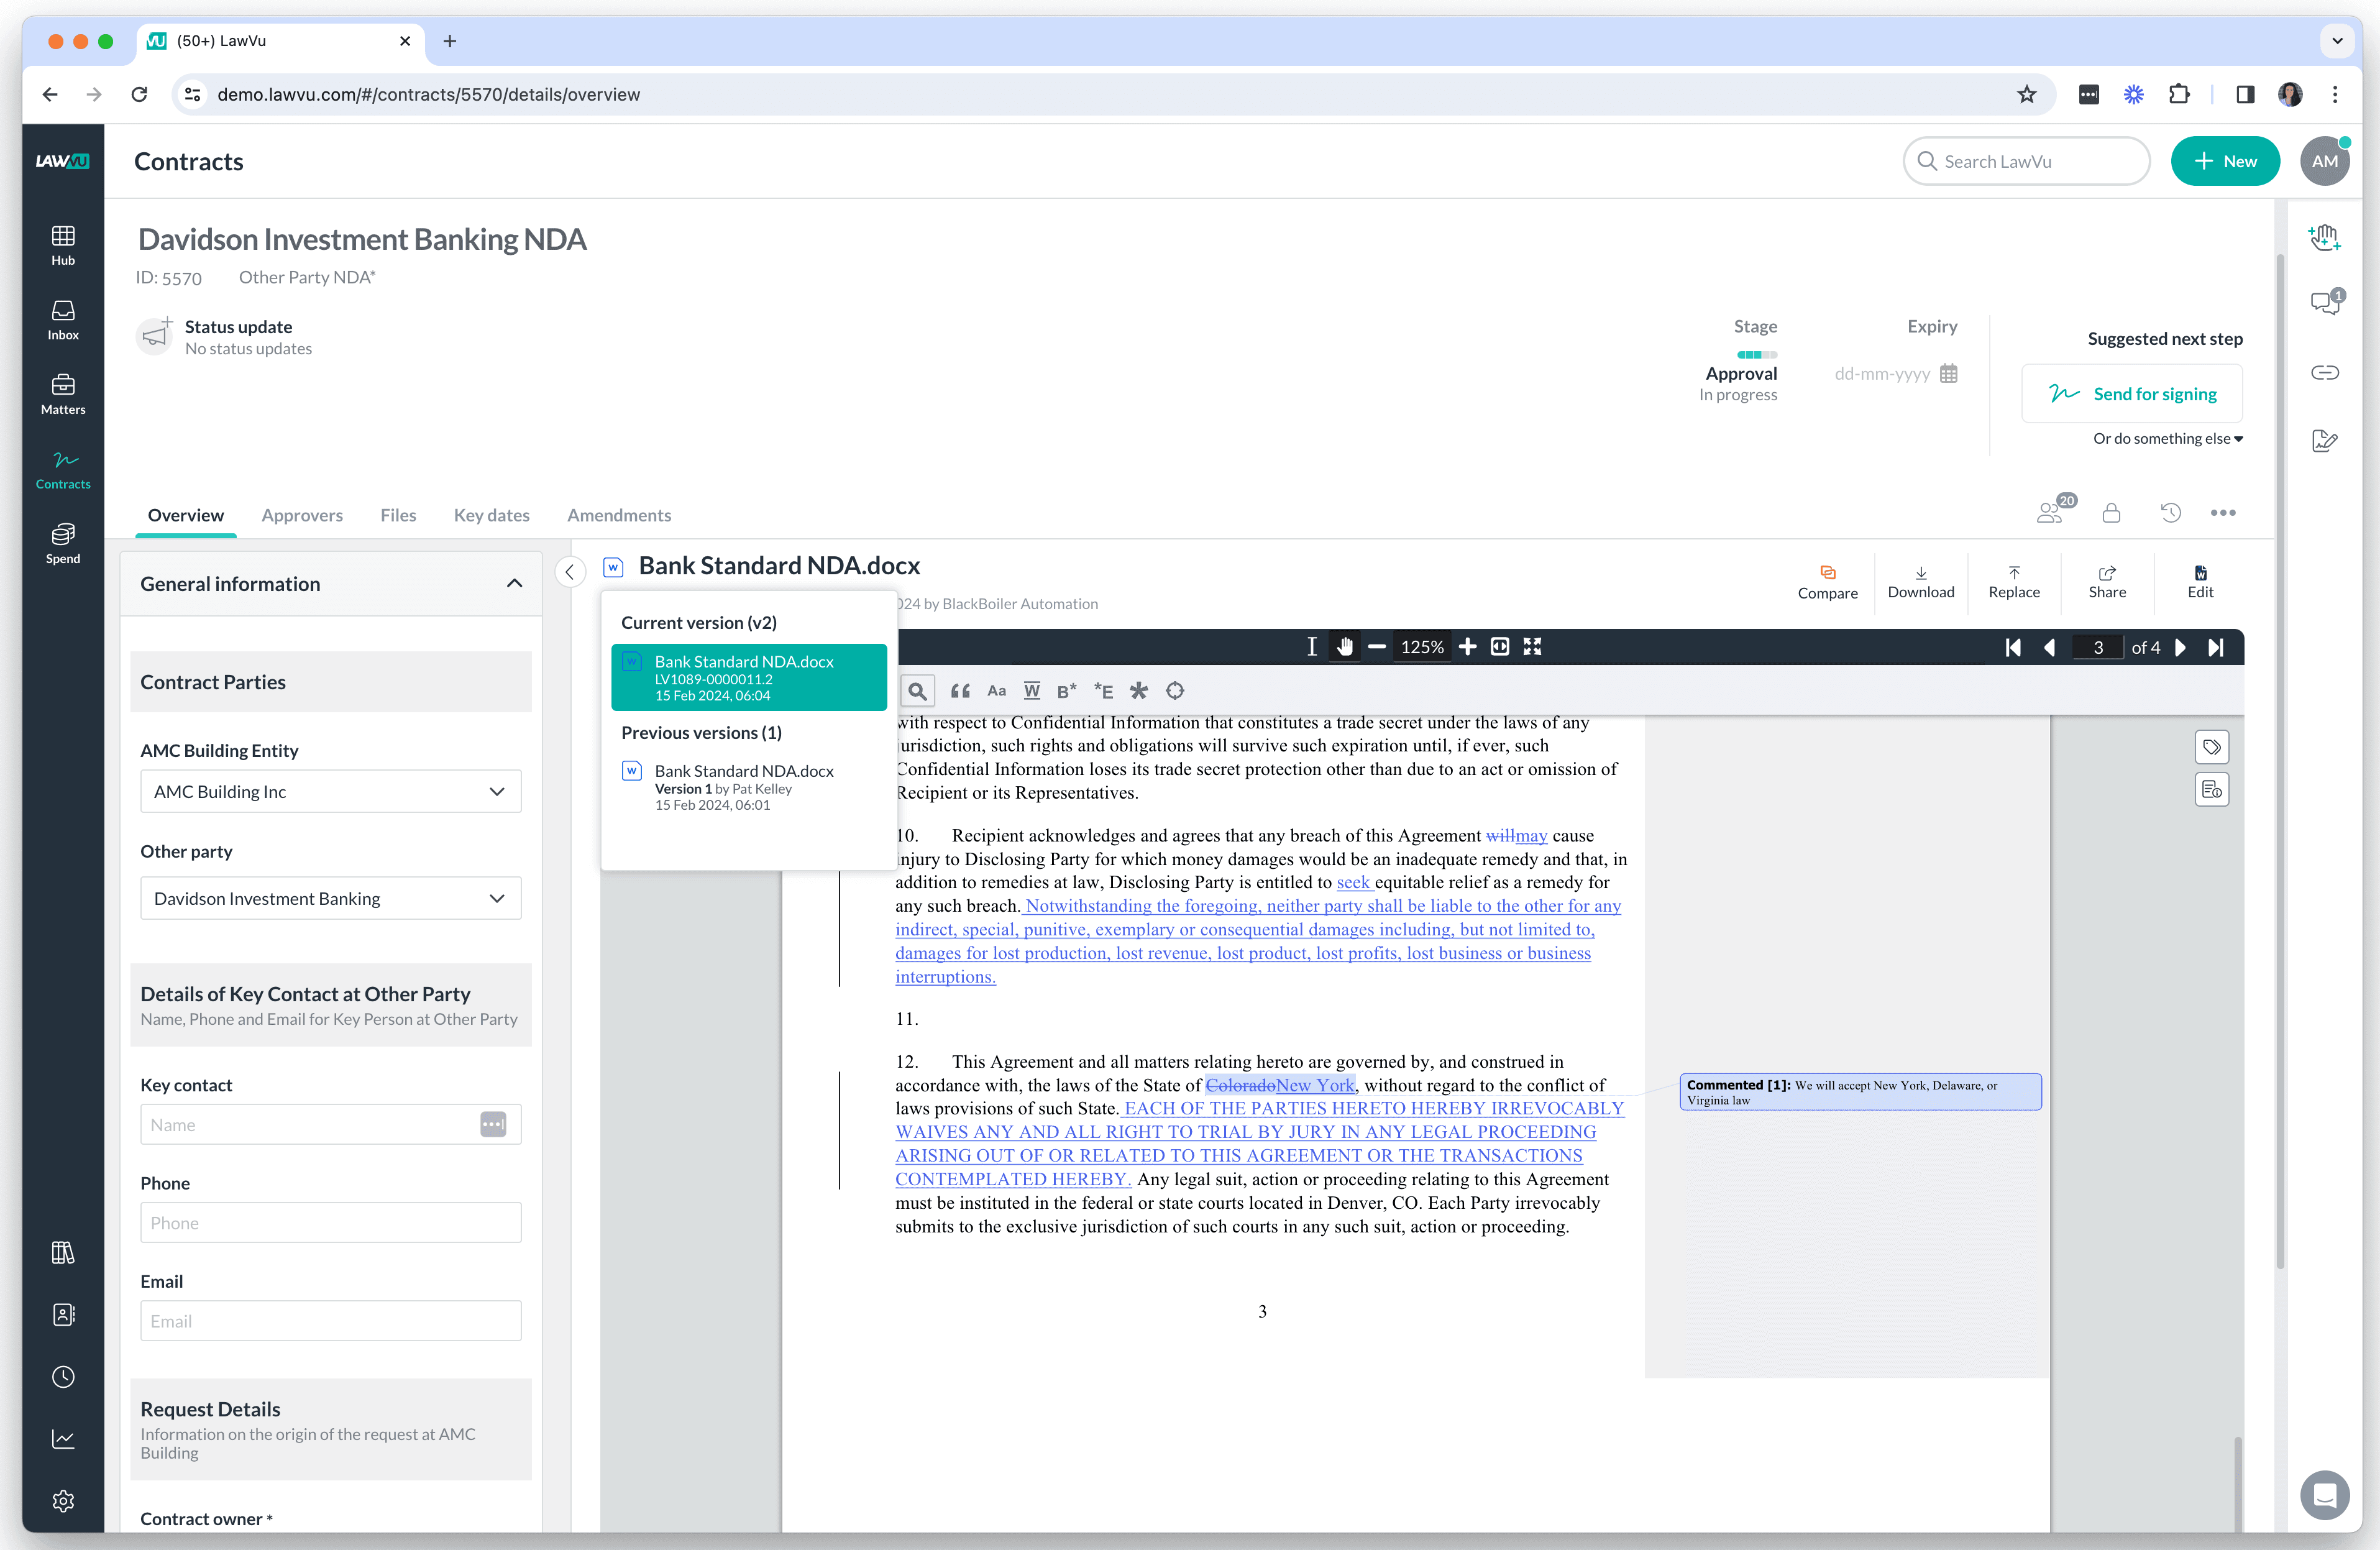Click the page number field showing 3
Viewport: 2380px width, 1550px height.
tap(2098, 647)
